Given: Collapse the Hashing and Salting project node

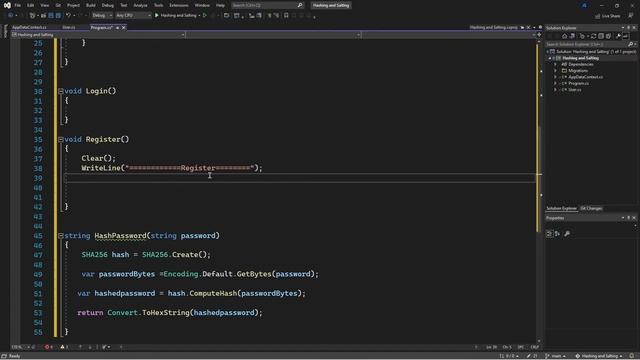Looking at the screenshot, I should coord(550,58).
